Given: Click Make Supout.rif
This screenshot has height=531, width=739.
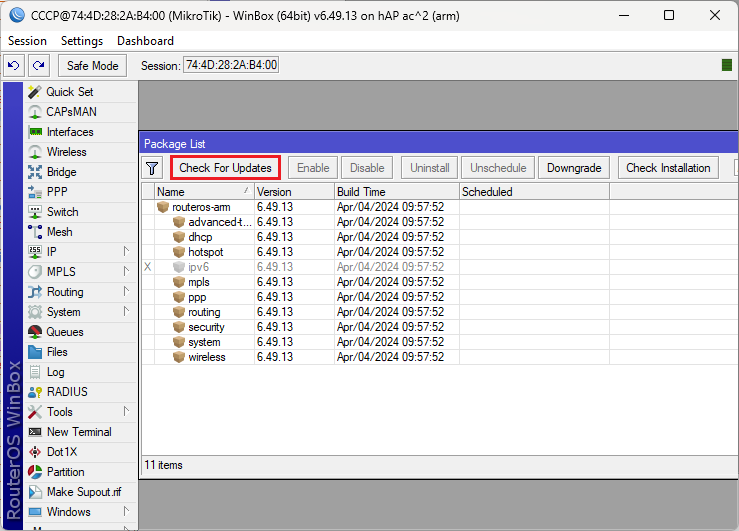Looking at the screenshot, I should coord(80,492).
